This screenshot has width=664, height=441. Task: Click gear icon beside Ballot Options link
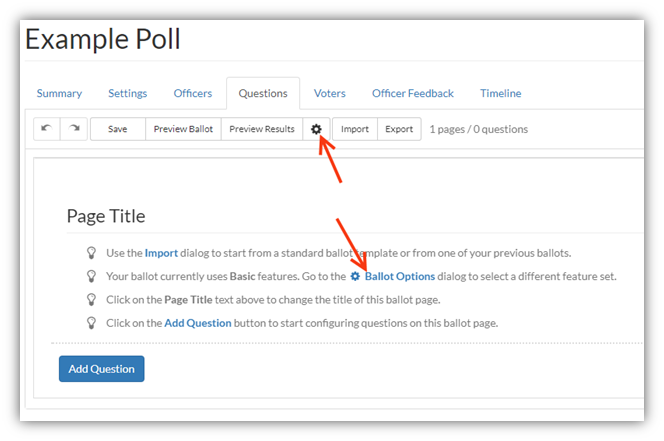point(355,277)
